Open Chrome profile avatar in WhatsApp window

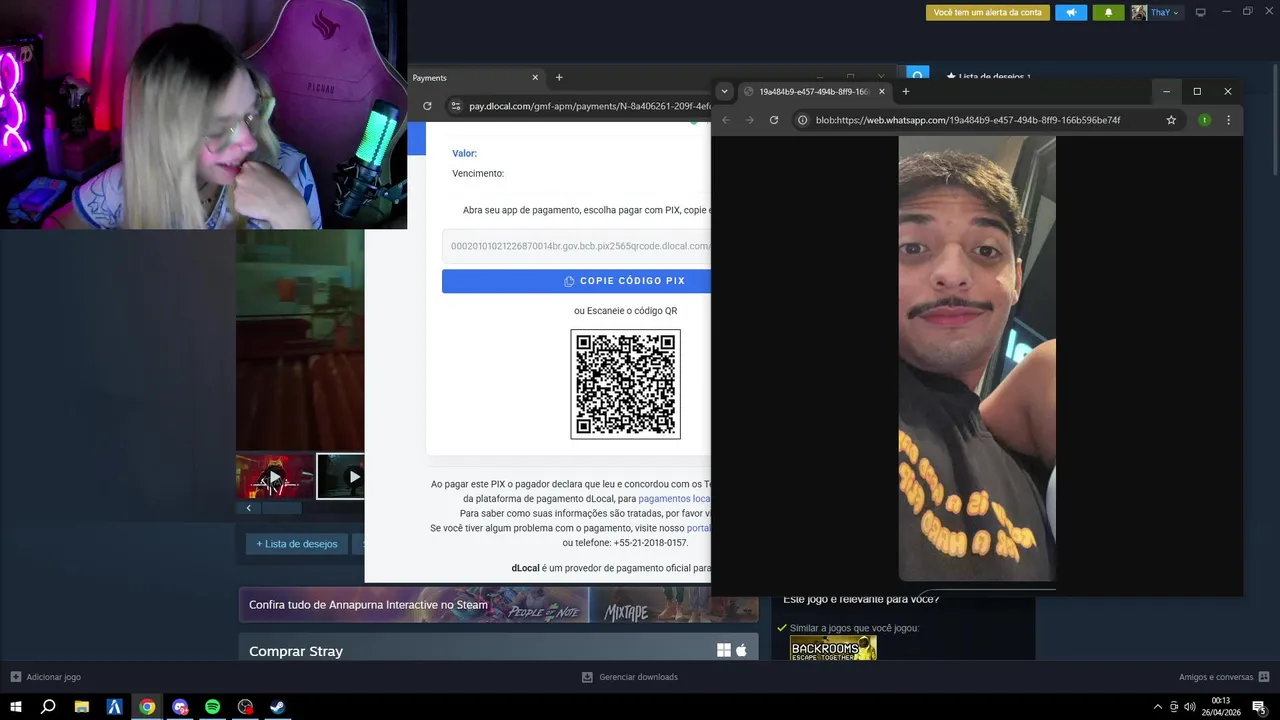(x=1204, y=120)
